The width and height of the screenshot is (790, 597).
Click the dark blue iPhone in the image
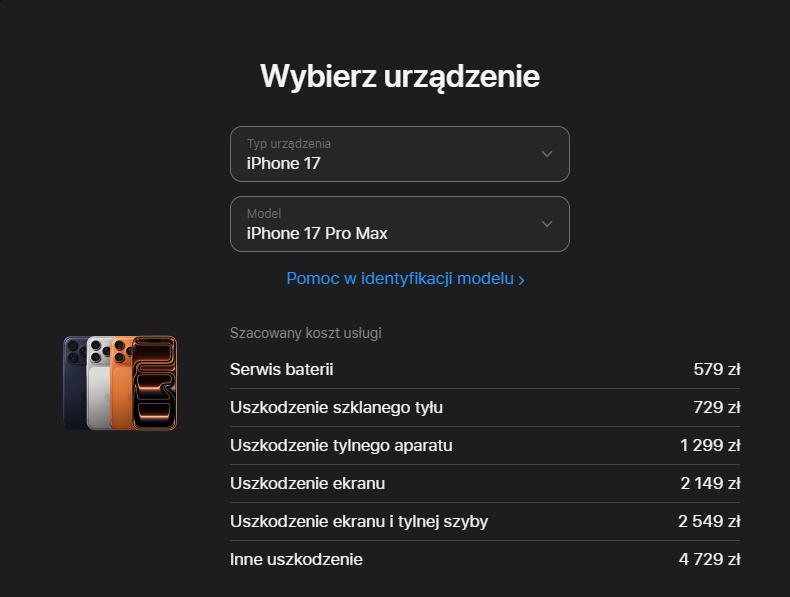(x=74, y=383)
